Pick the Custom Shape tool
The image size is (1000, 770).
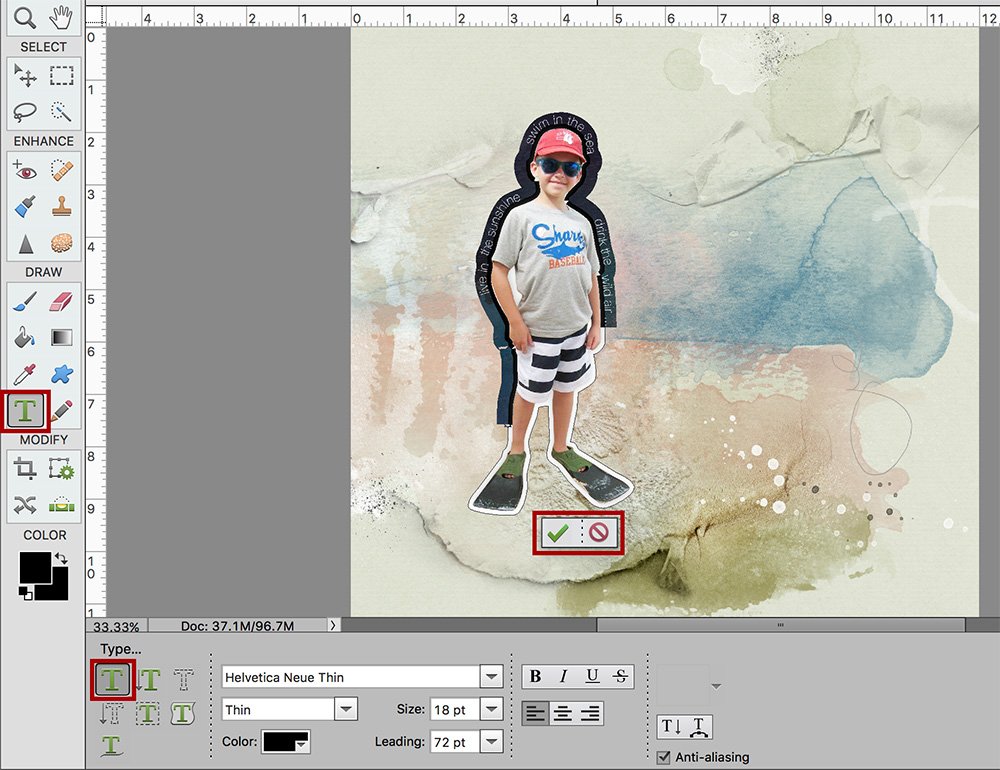(x=62, y=374)
